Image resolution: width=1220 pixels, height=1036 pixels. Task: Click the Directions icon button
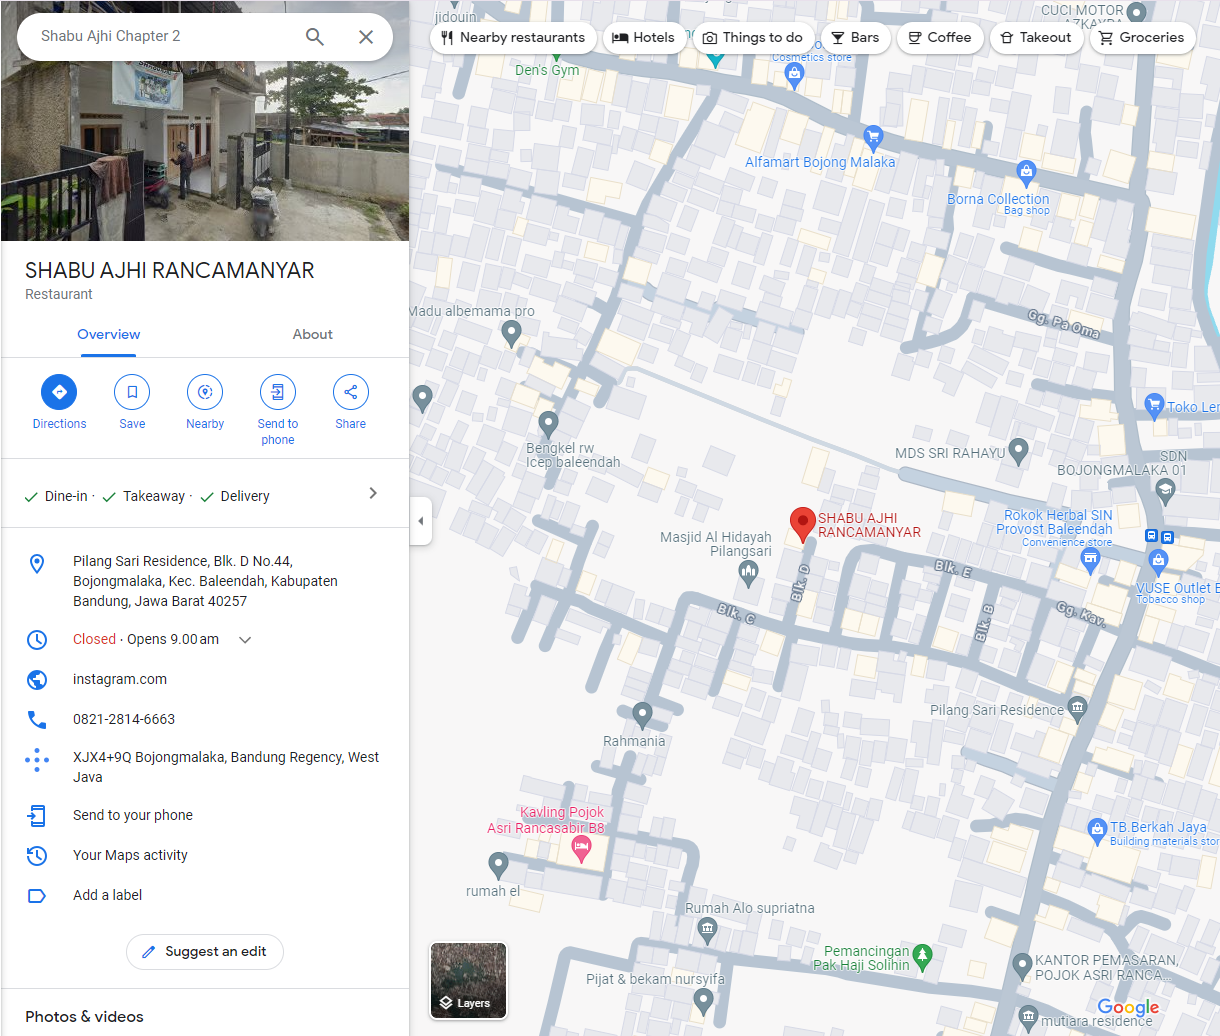(59, 392)
